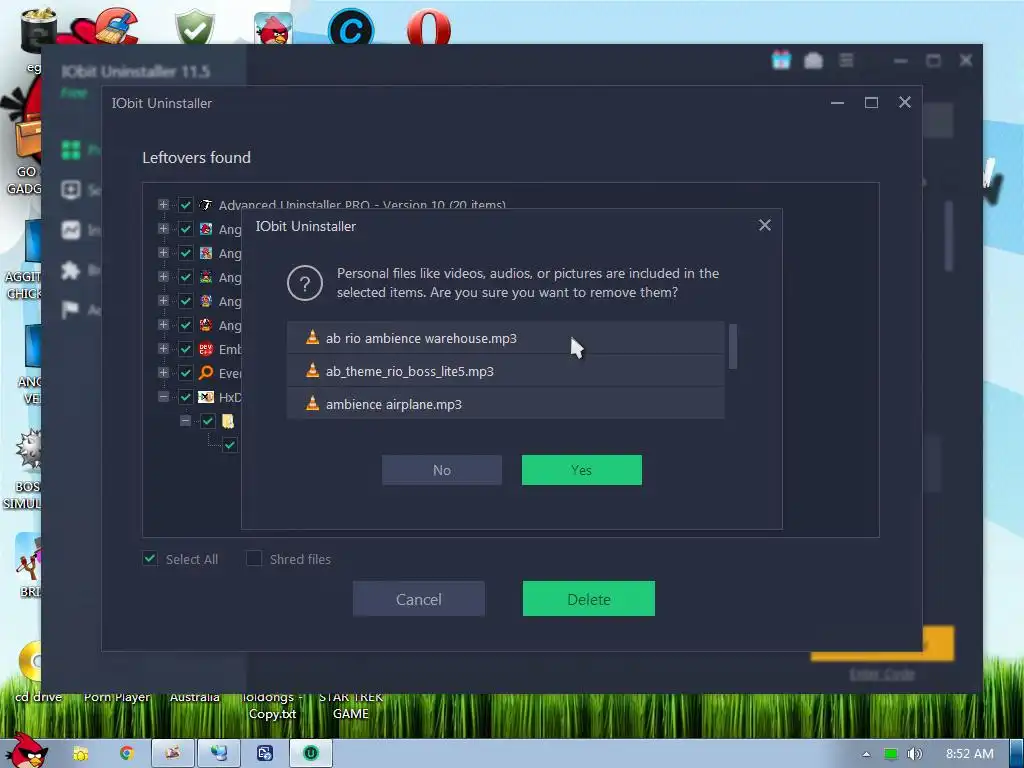Image resolution: width=1024 pixels, height=768 pixels.
Task: Uncheck the checkbox in the Emb row
Action: 185,349
